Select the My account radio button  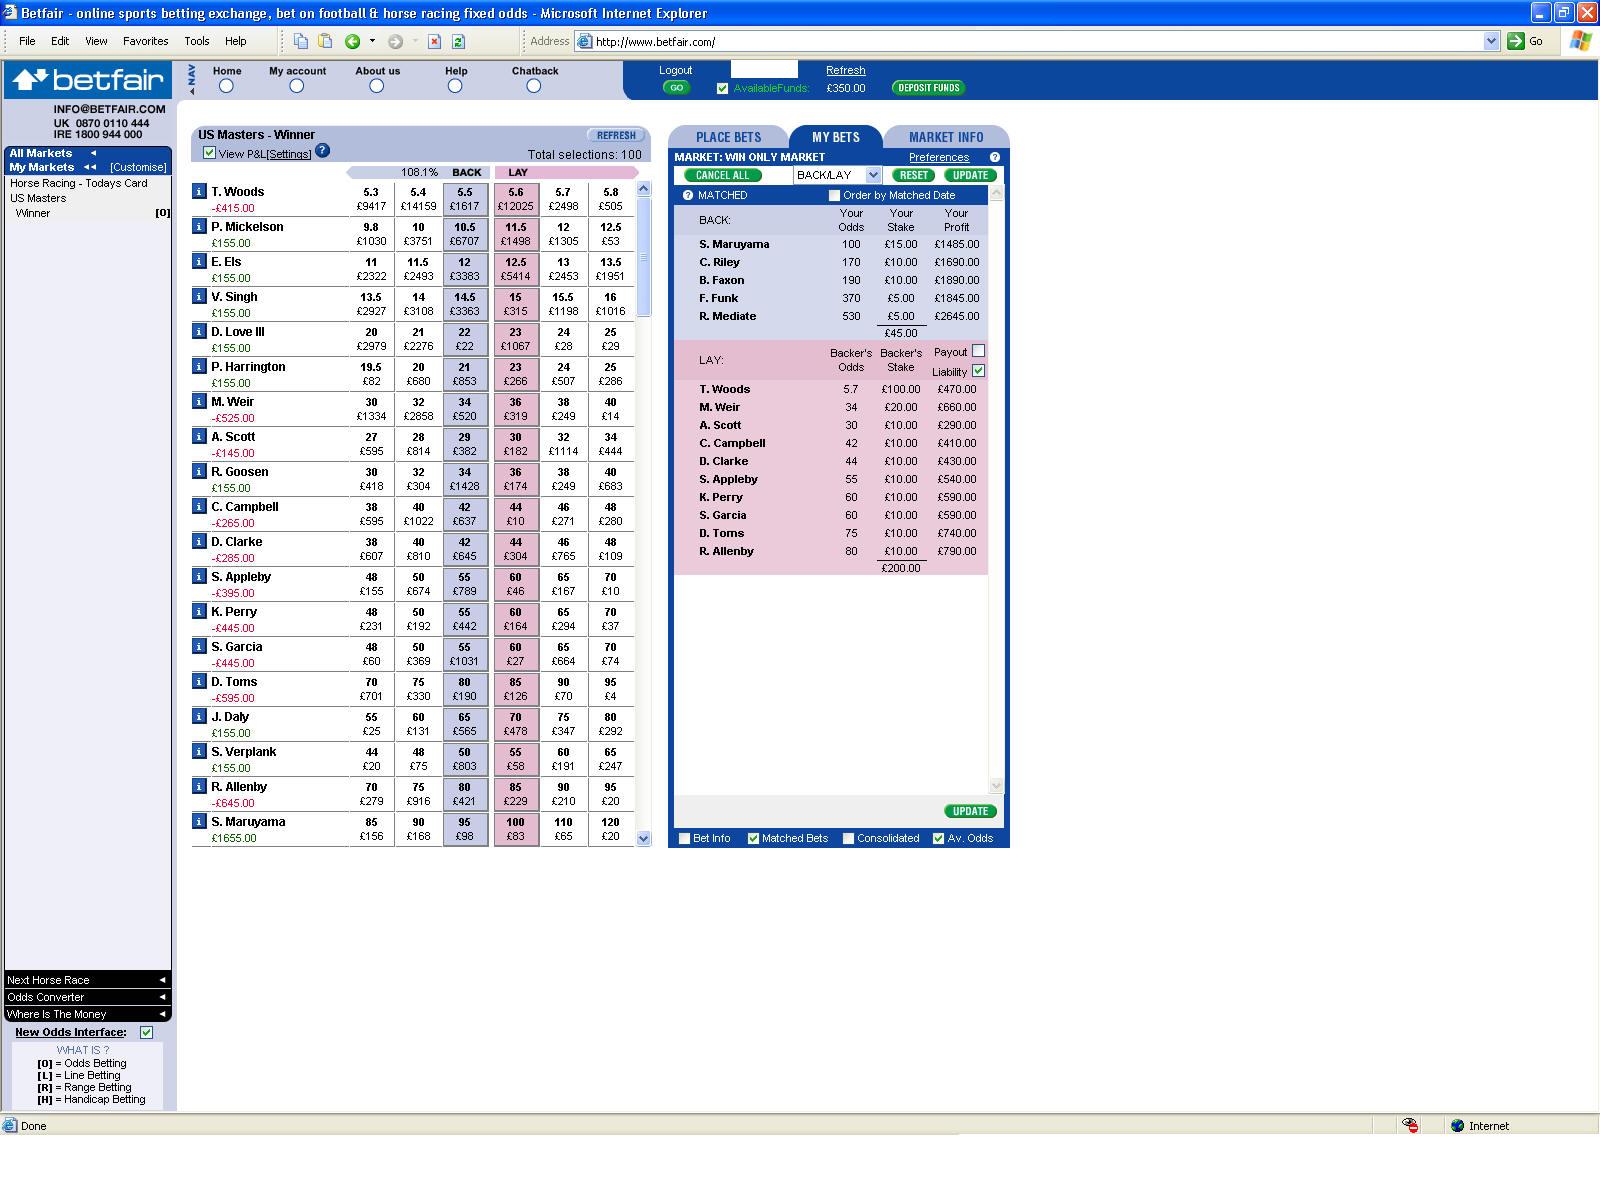tap(296, 86)
